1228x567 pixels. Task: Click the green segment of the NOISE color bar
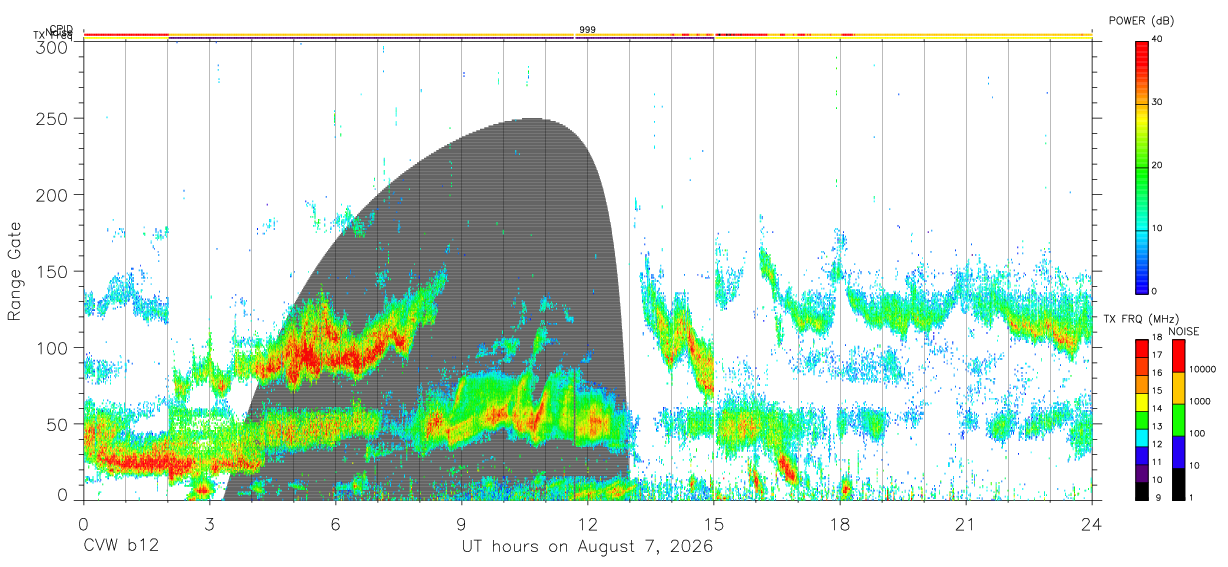point(1179,420)
